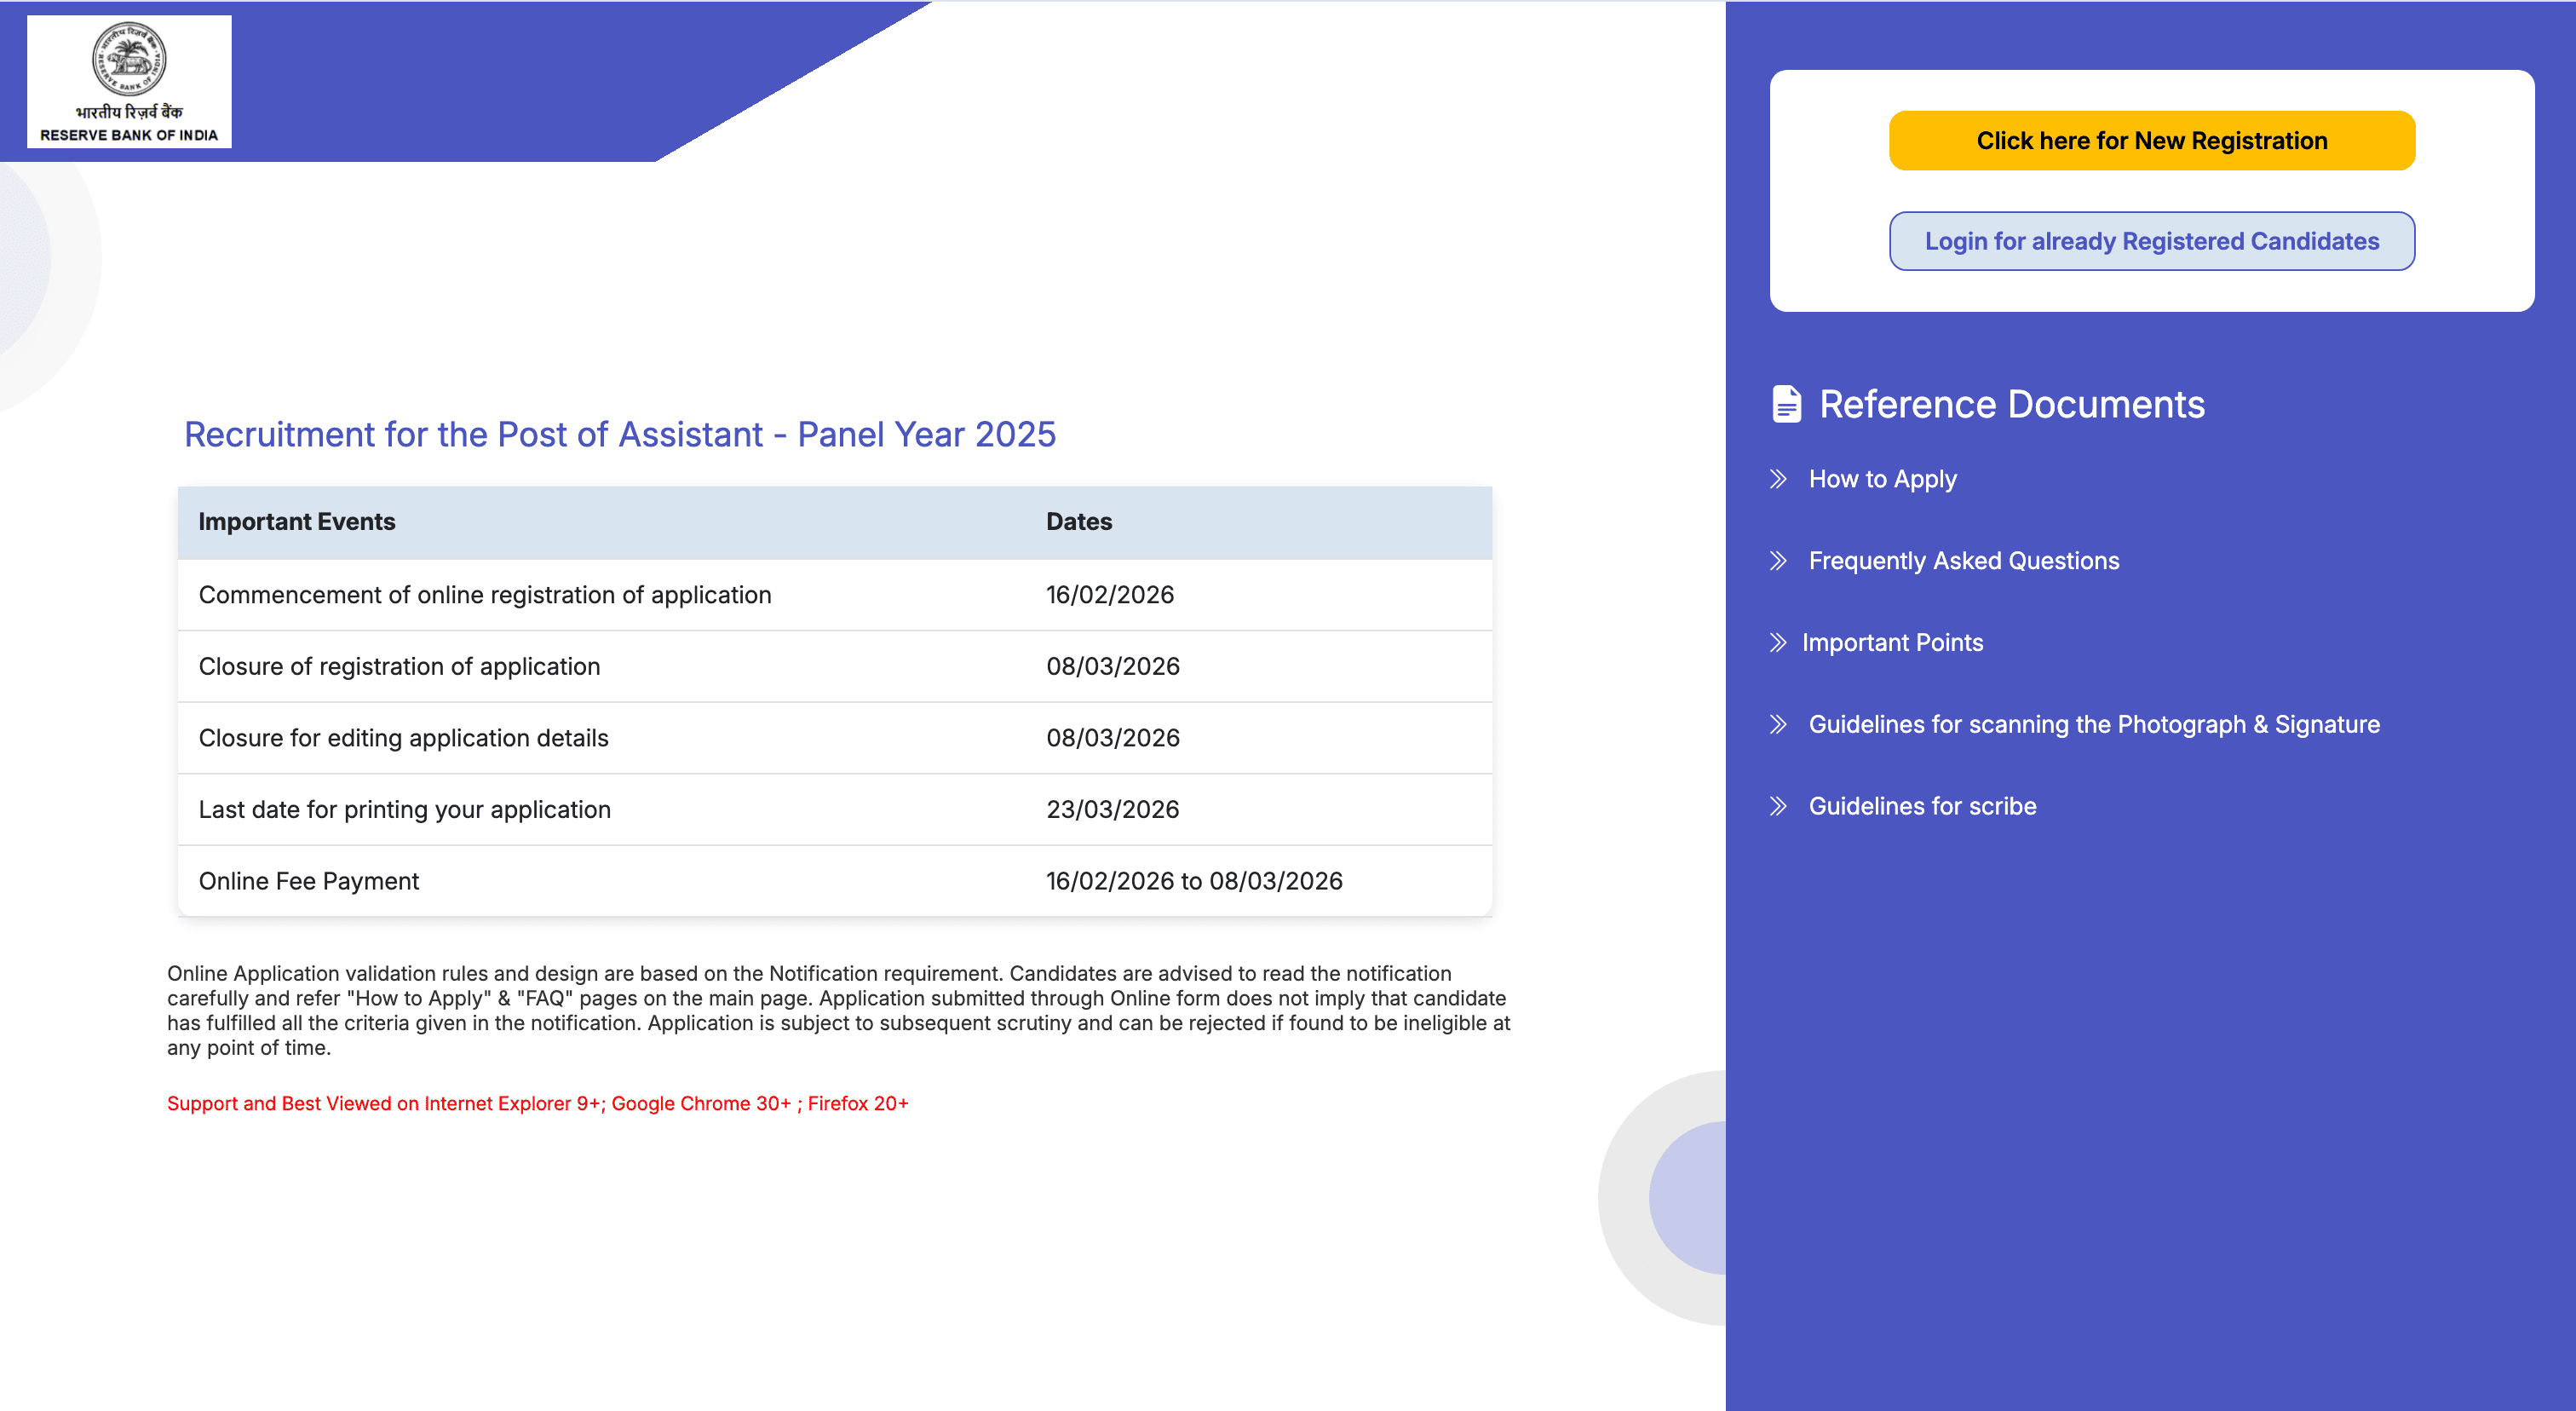Click the Important Events column header

click(297, 522)
